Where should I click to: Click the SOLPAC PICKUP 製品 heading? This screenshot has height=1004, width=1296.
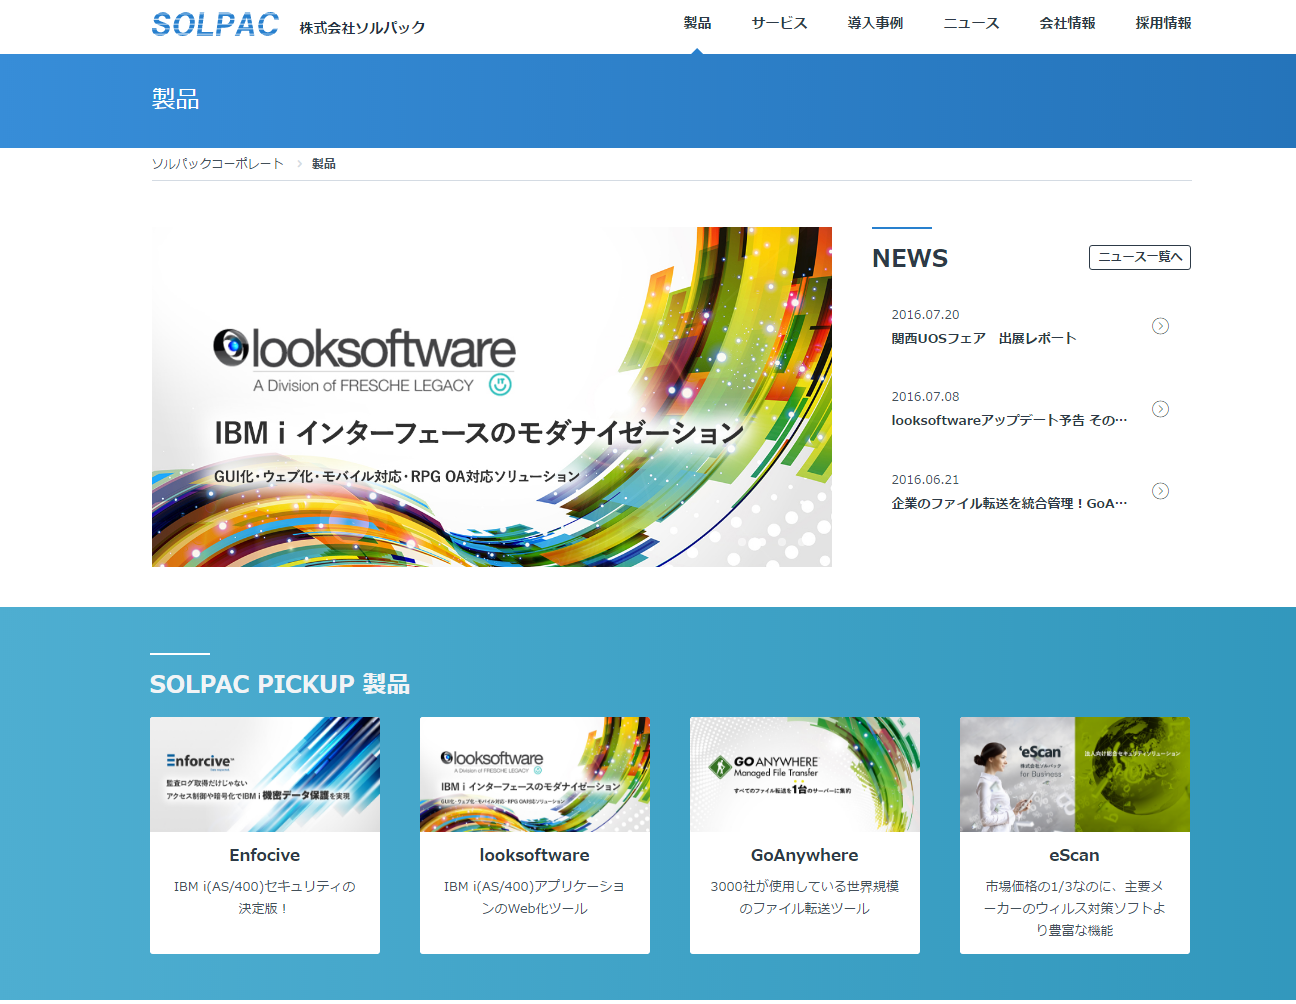[280, 684]
